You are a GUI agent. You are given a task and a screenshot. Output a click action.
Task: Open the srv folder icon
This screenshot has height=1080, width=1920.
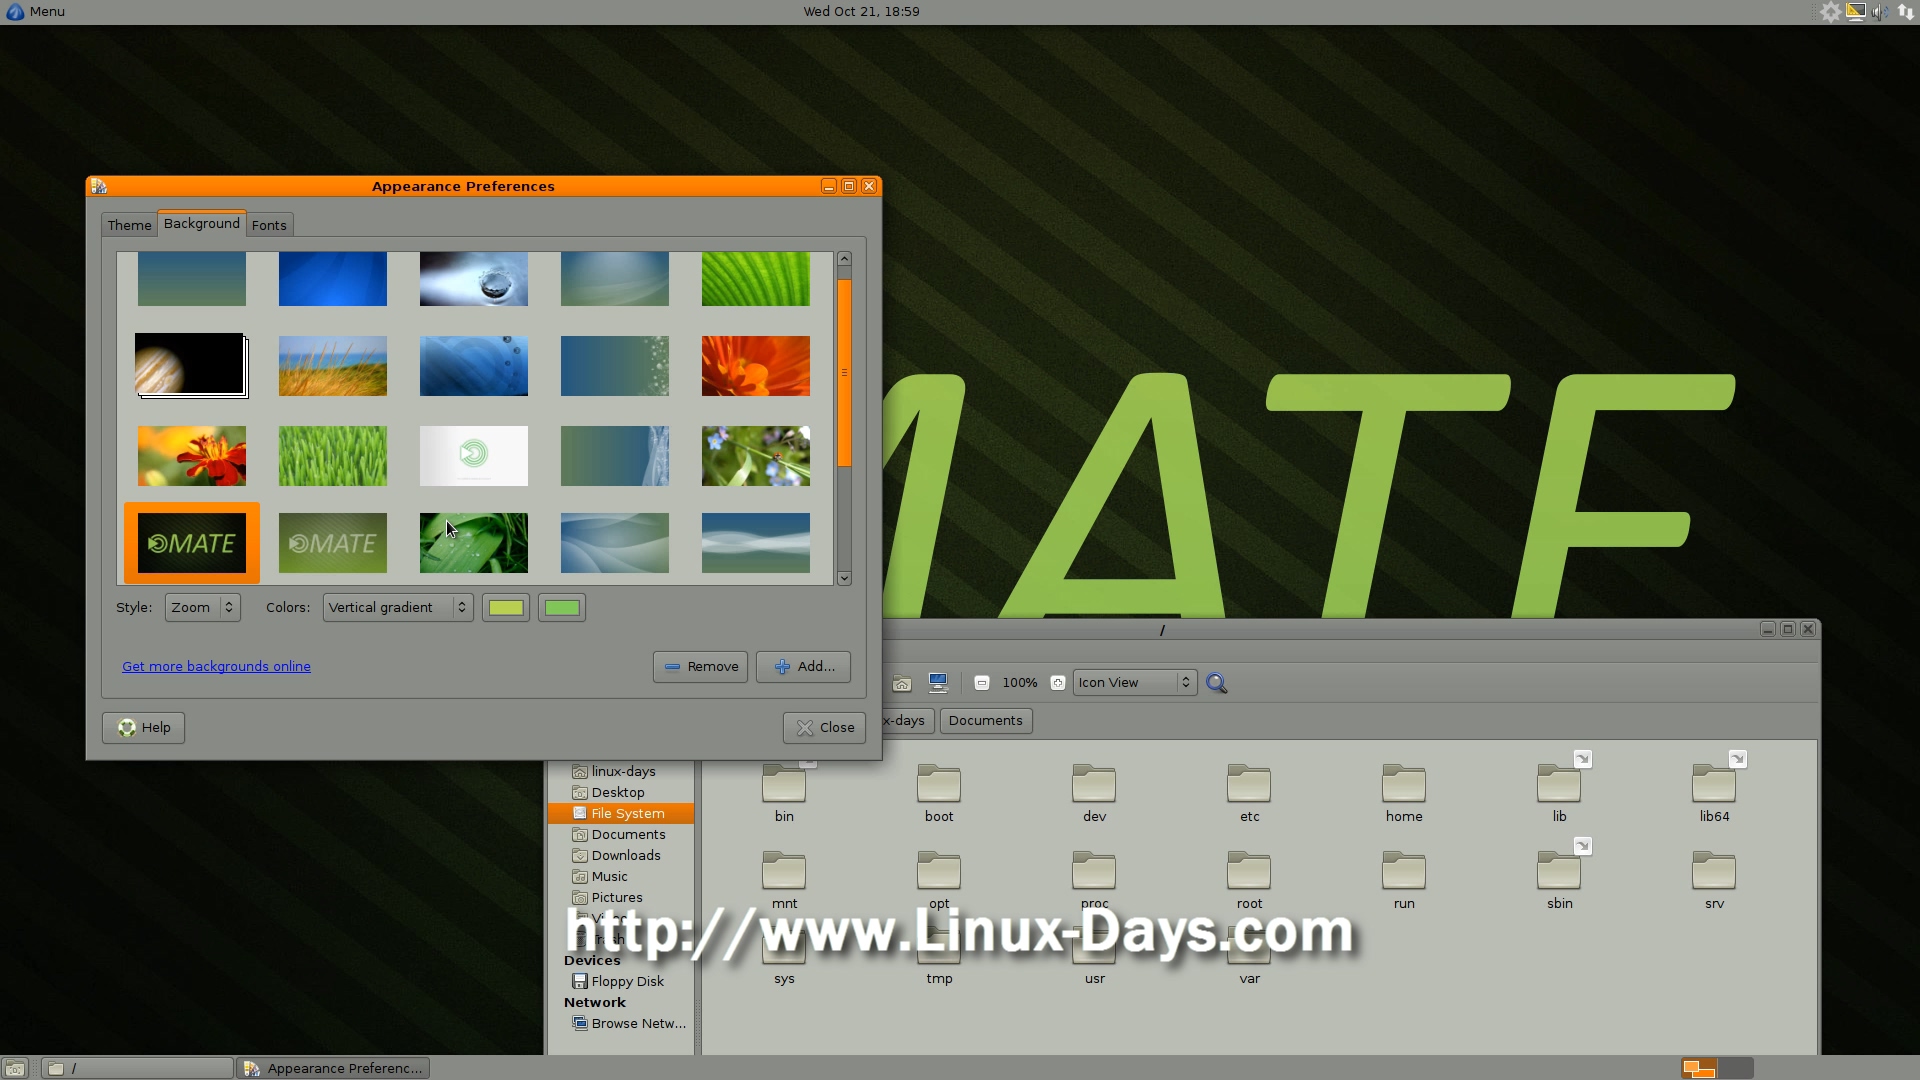[1714, 871]
